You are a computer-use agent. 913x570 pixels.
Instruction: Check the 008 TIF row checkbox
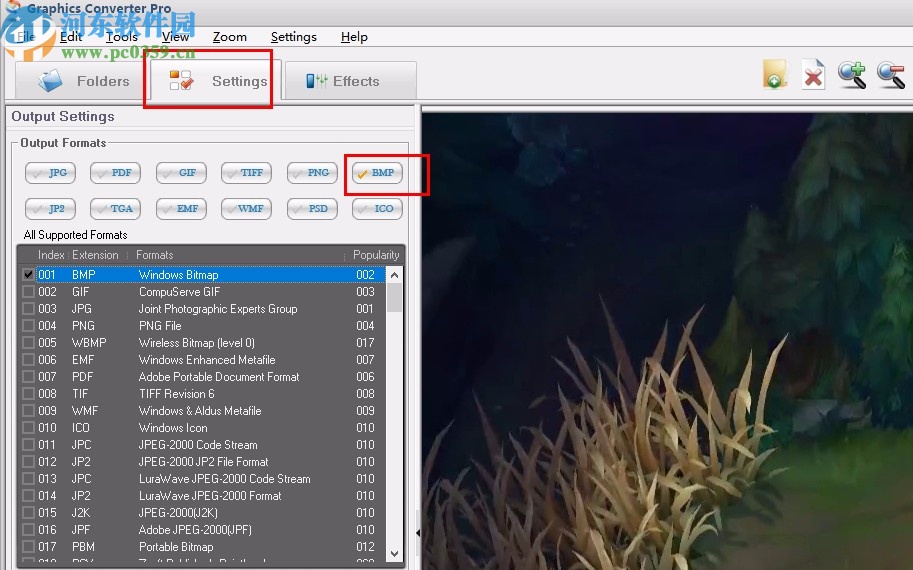28,394
